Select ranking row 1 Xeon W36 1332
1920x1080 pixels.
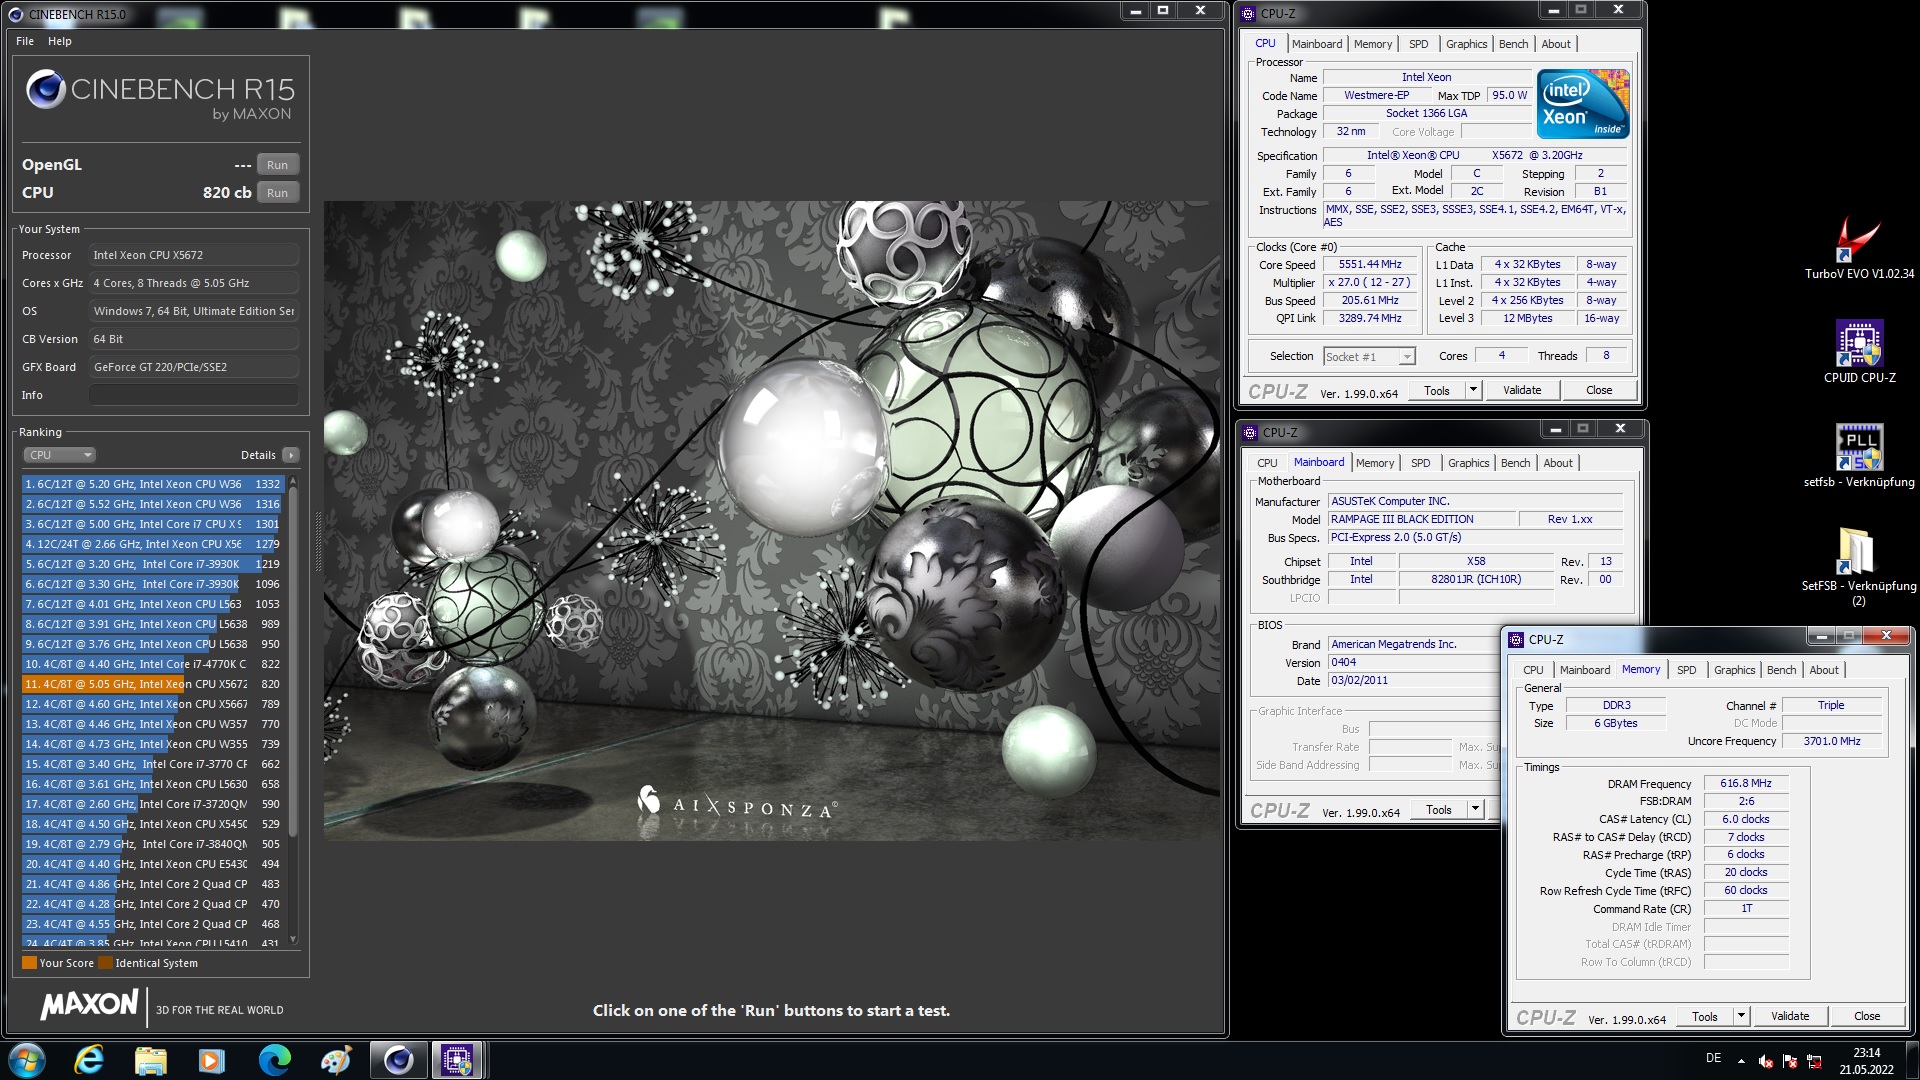pos(153,484)
